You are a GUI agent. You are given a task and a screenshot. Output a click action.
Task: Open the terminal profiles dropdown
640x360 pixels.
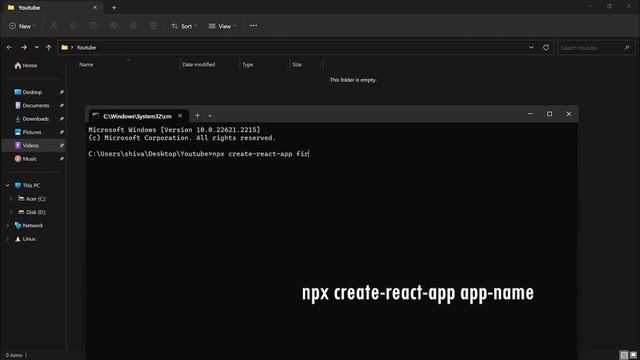coord(210,116)
